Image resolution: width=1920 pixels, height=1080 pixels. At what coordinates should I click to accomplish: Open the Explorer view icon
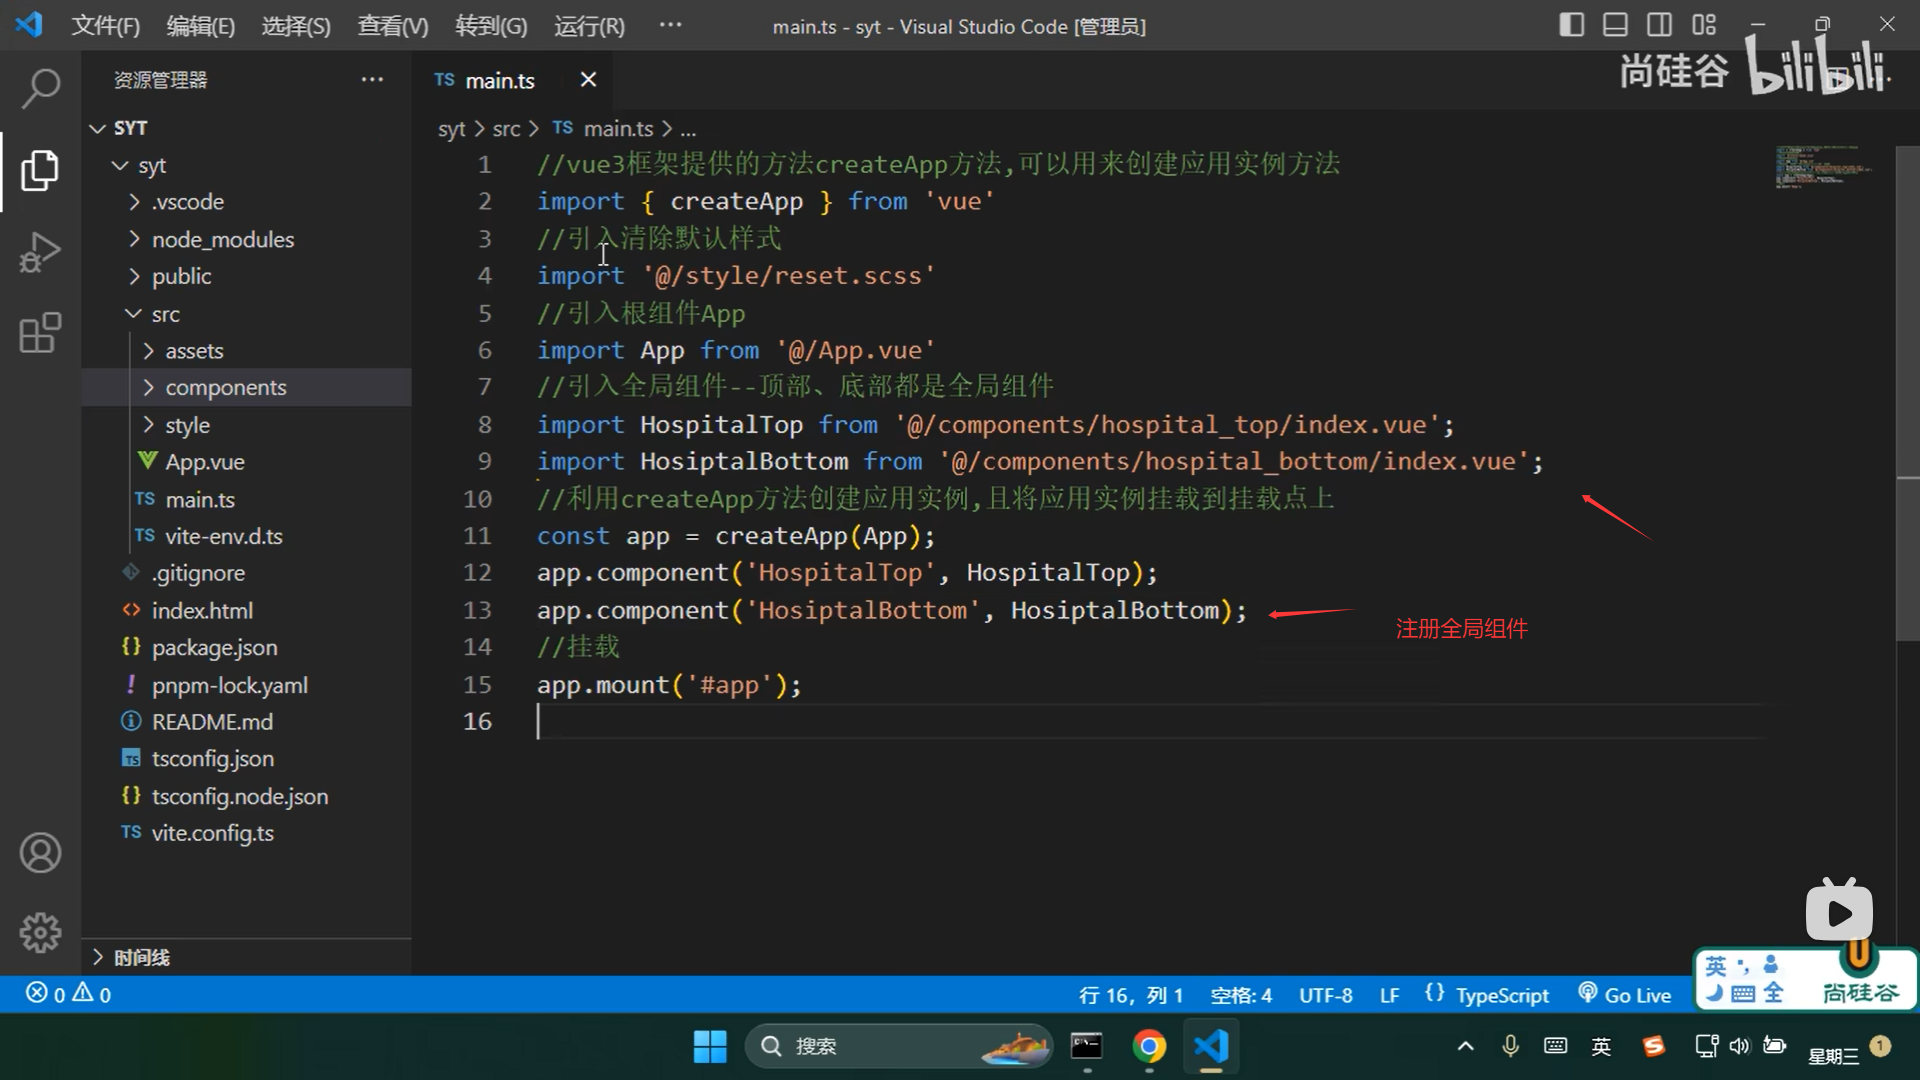[x=40, y=171]
